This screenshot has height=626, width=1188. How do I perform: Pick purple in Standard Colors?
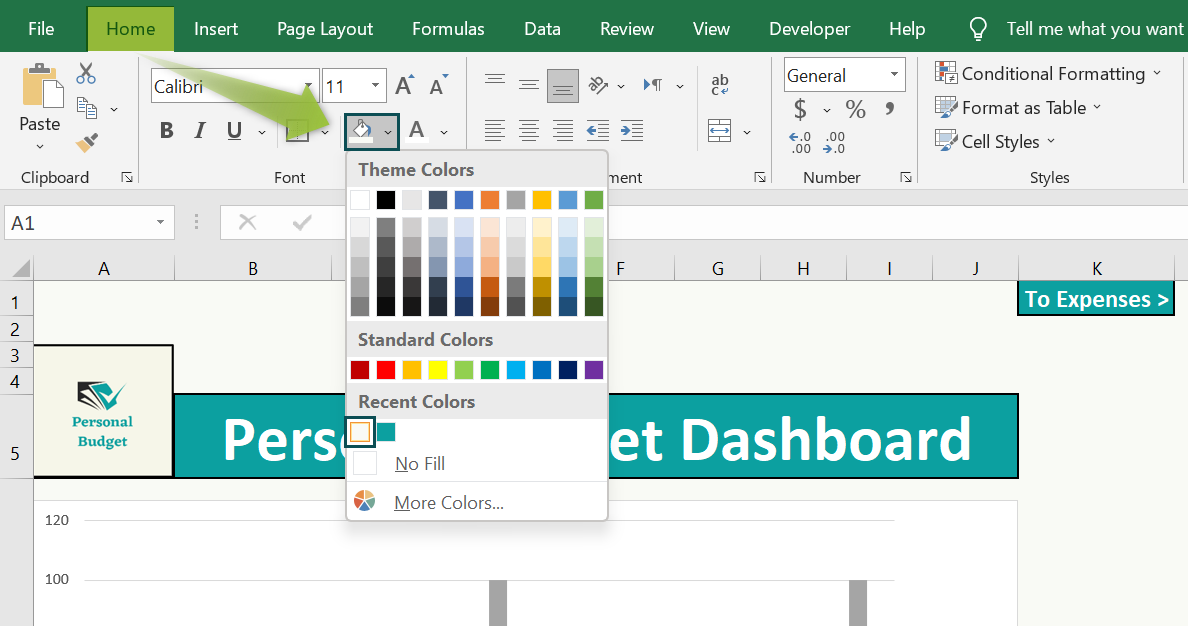click(594, 370)
